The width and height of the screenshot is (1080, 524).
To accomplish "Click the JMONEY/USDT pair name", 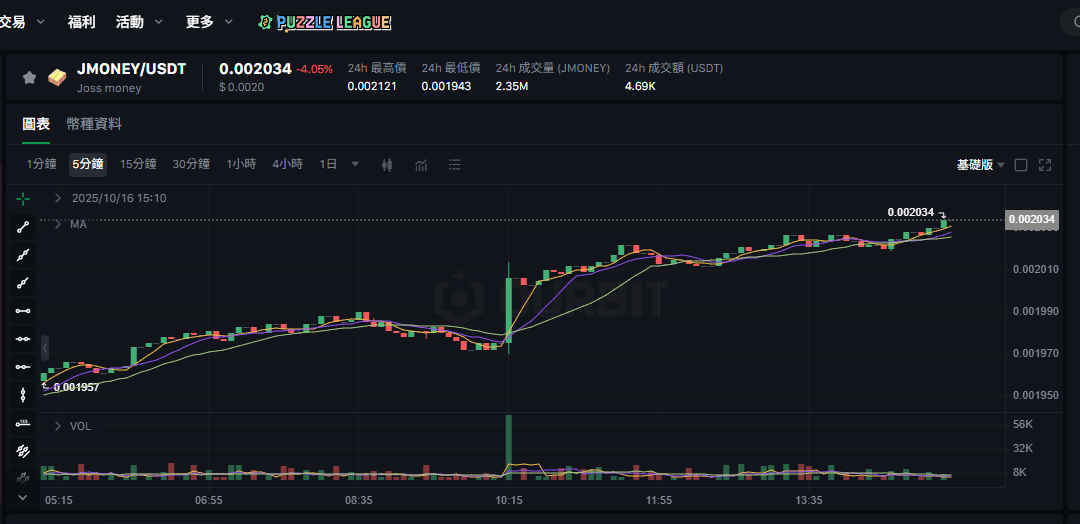I will [x=132, y=70].
